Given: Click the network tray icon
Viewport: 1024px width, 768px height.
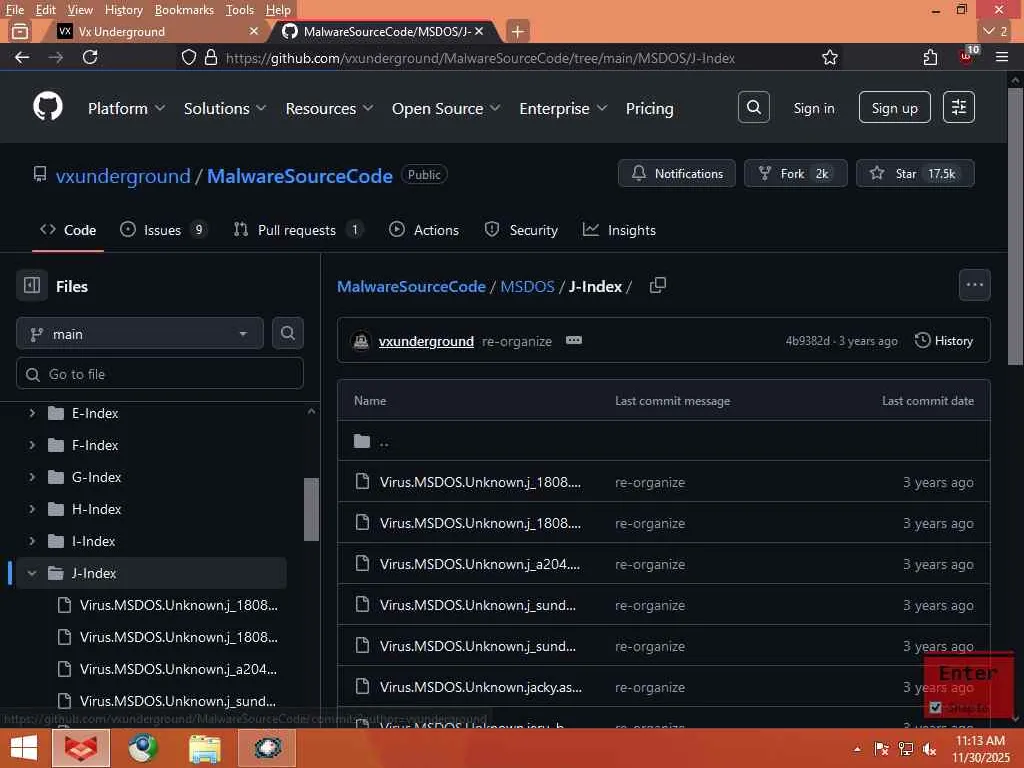Looking at the screenshot, I should click(906, 749).
